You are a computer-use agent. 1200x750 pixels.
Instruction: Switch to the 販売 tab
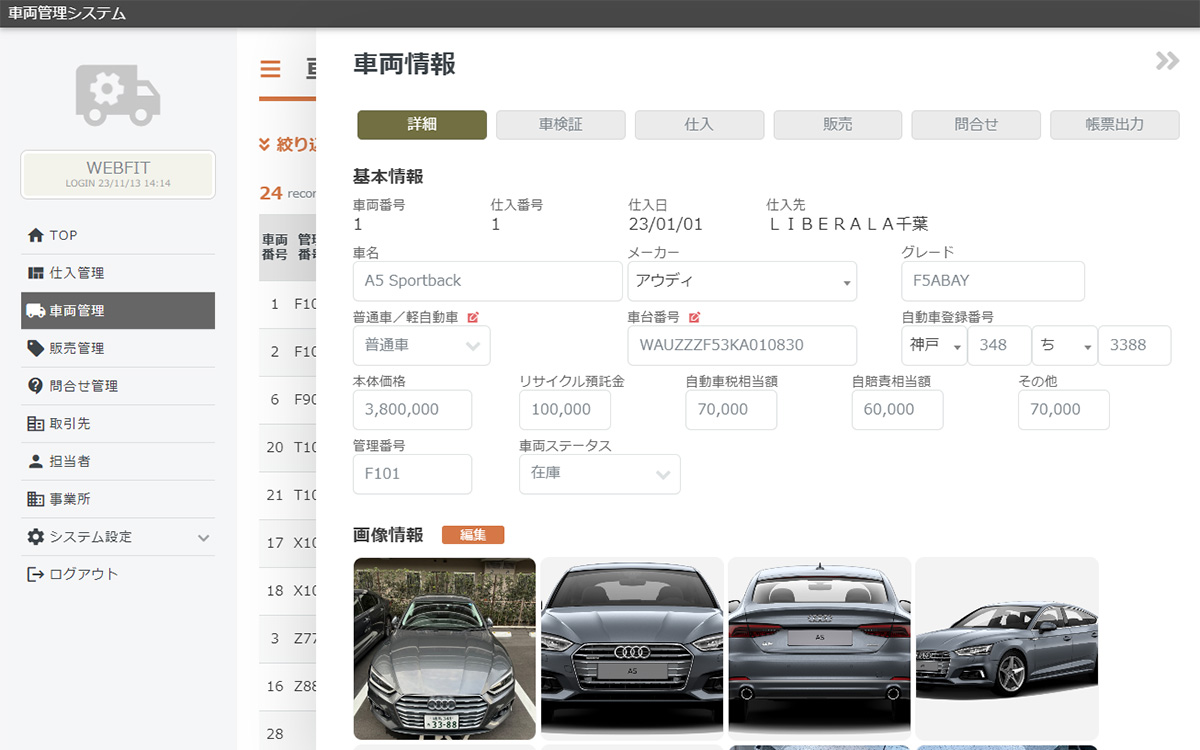pos(838,125)
